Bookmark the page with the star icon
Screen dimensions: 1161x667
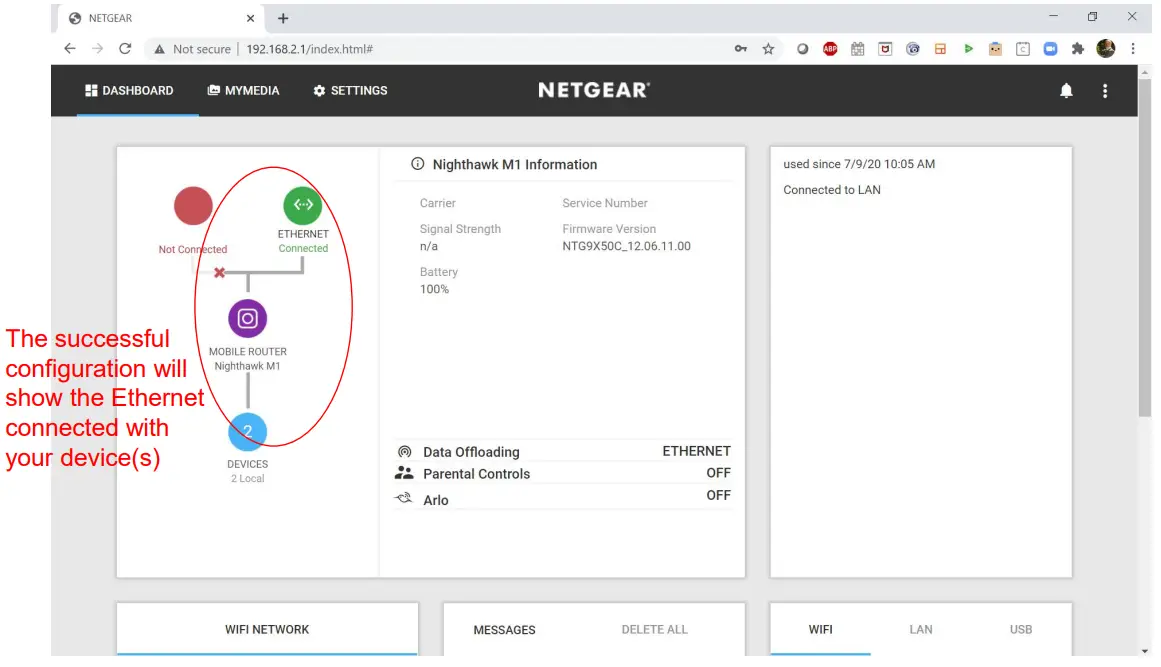pos(767,48)
